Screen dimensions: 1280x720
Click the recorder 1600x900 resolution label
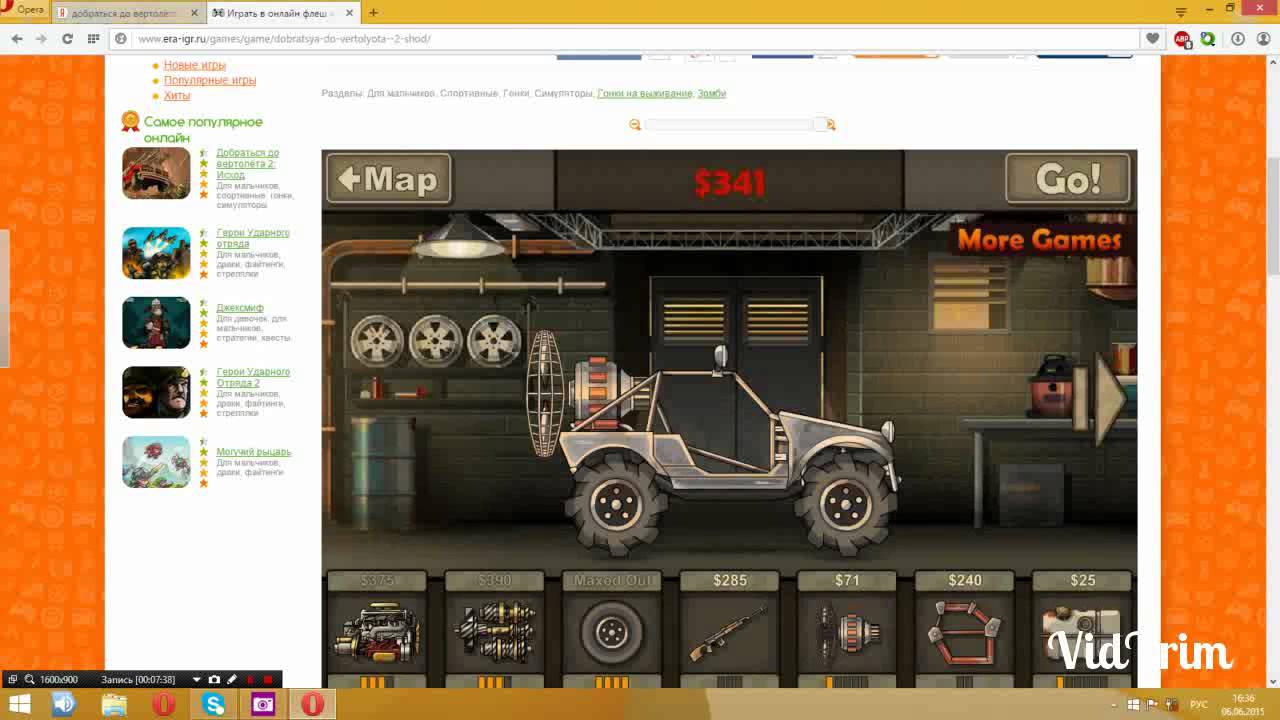(x=59, y=680)
